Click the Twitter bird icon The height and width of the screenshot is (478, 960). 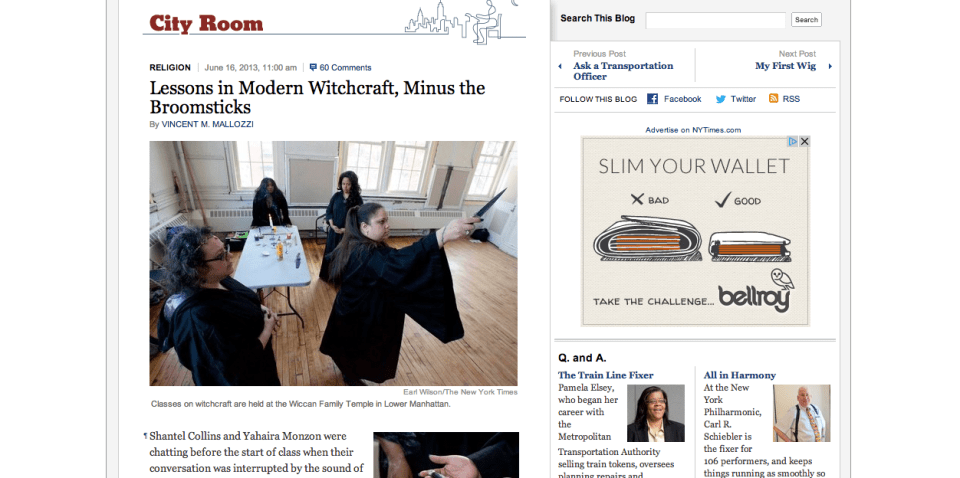pyautogui.click(x=721, y=99)
